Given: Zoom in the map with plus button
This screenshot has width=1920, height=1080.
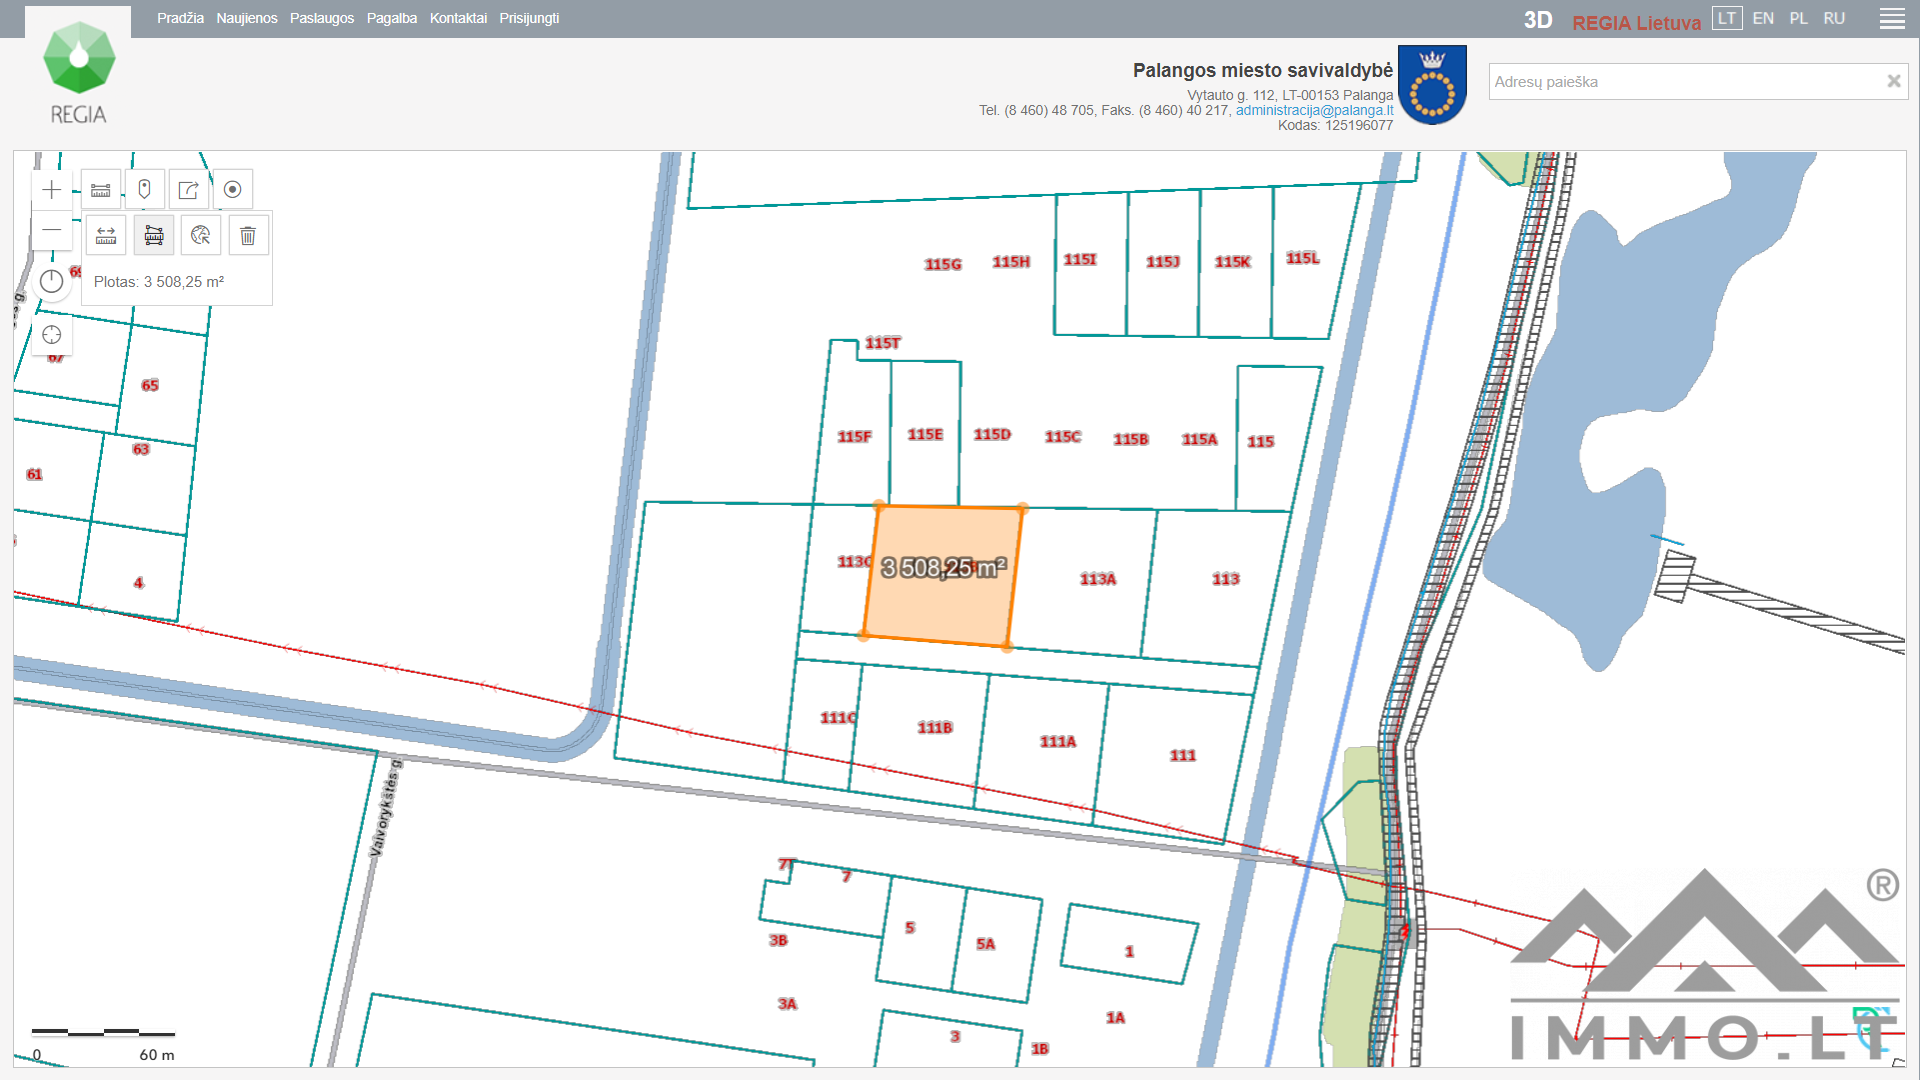Looking at the screenshot, I should coord(52,190).
